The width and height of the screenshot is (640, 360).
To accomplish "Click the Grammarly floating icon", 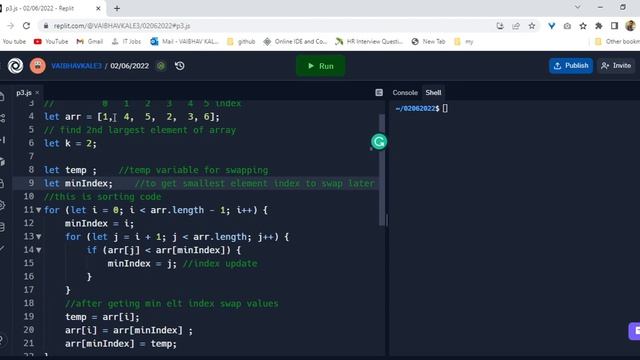I will coord(379,142).
